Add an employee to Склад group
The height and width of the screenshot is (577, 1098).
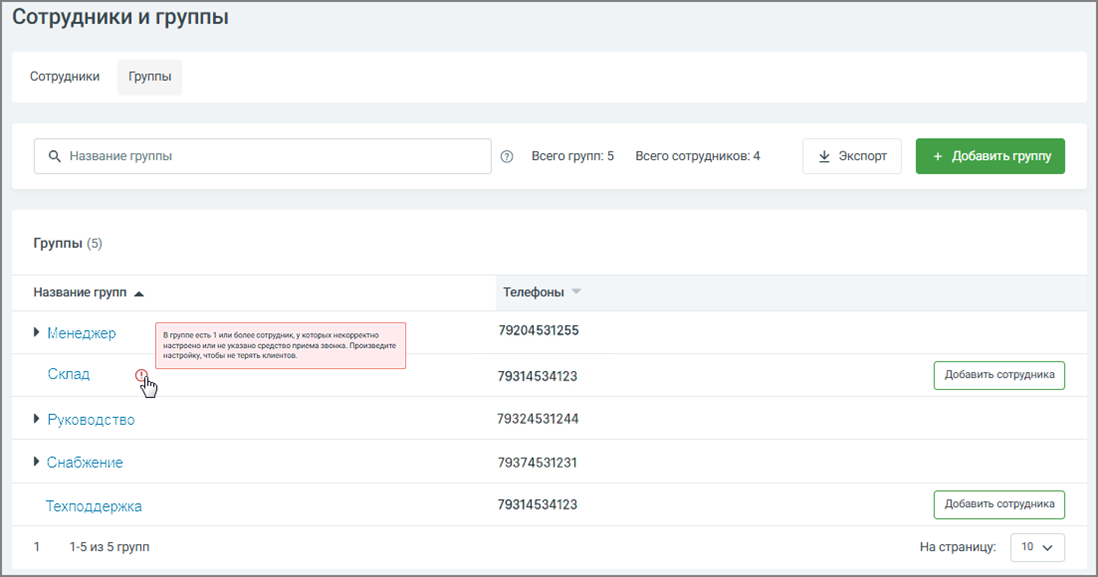tap(999, 375)
